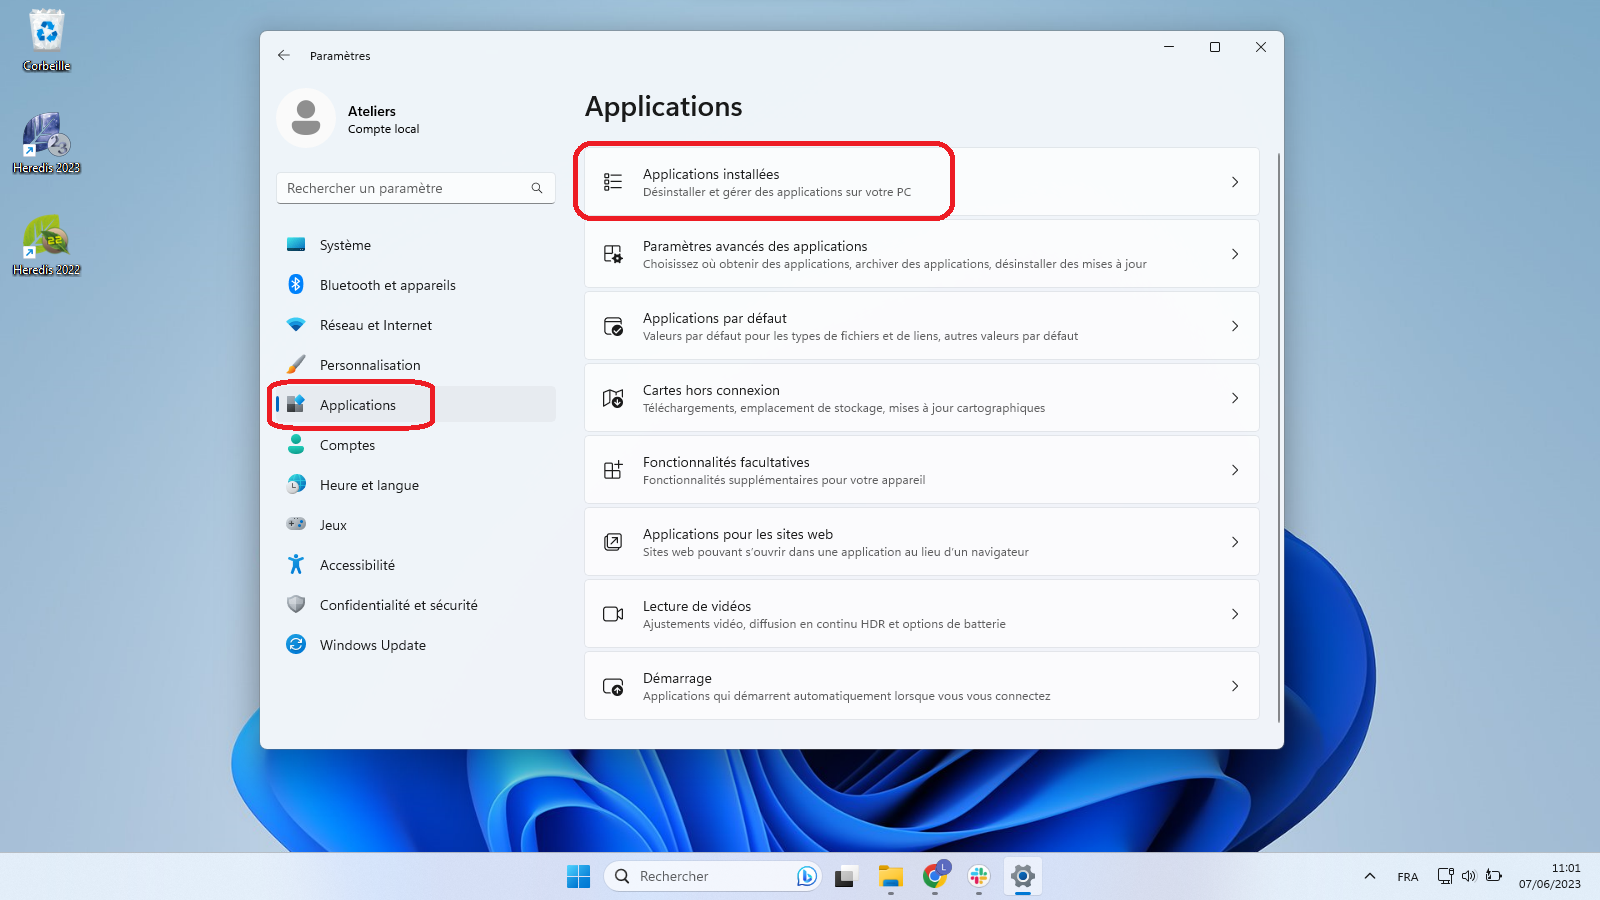Click the volume icon in system tray
This screenshot has width=1600, height=900.
click(x=1469, y=876)
